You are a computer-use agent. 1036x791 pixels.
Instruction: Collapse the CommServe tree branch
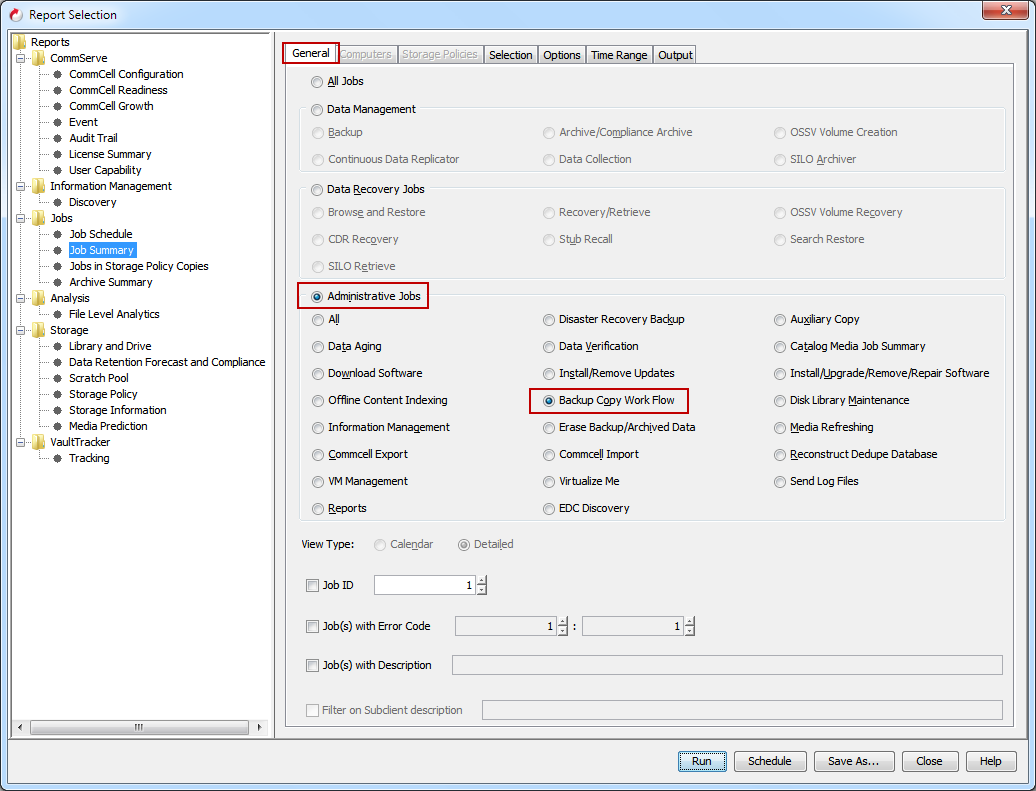tap(22, 57)
